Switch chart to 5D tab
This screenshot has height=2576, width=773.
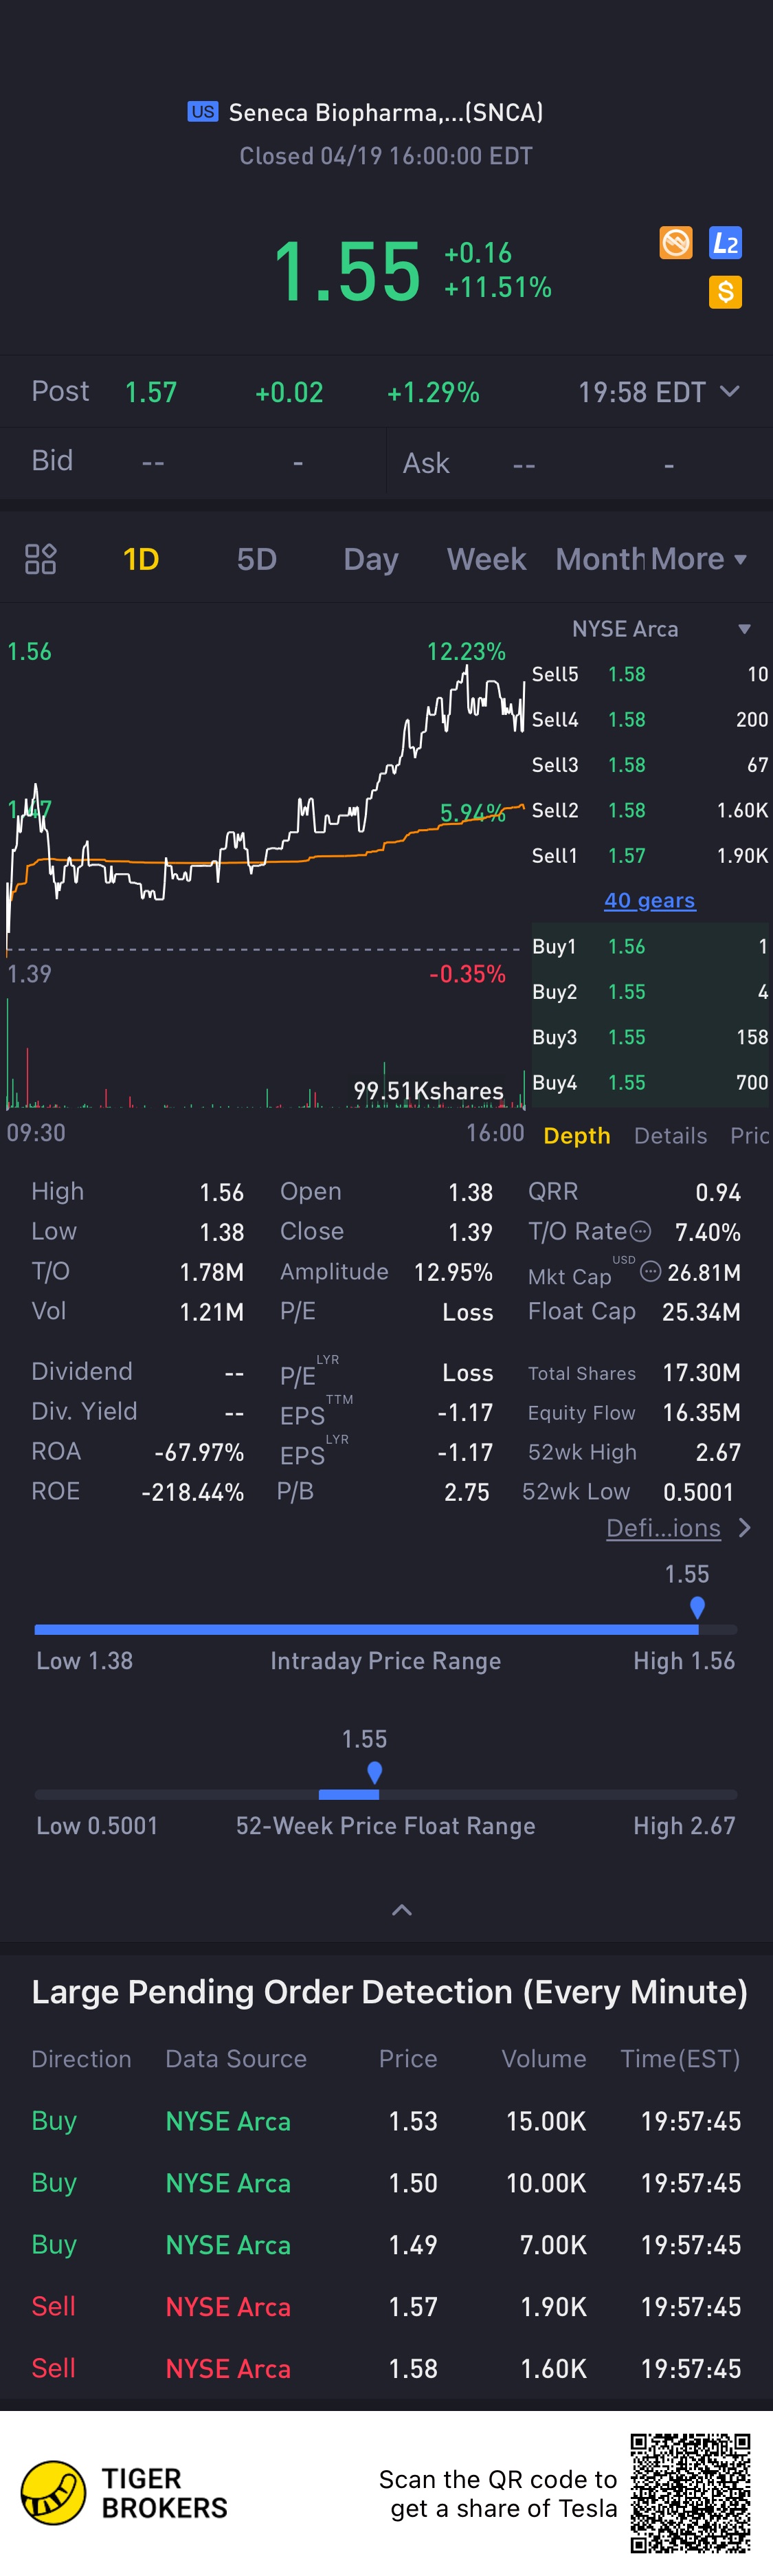tap(256, 559)
